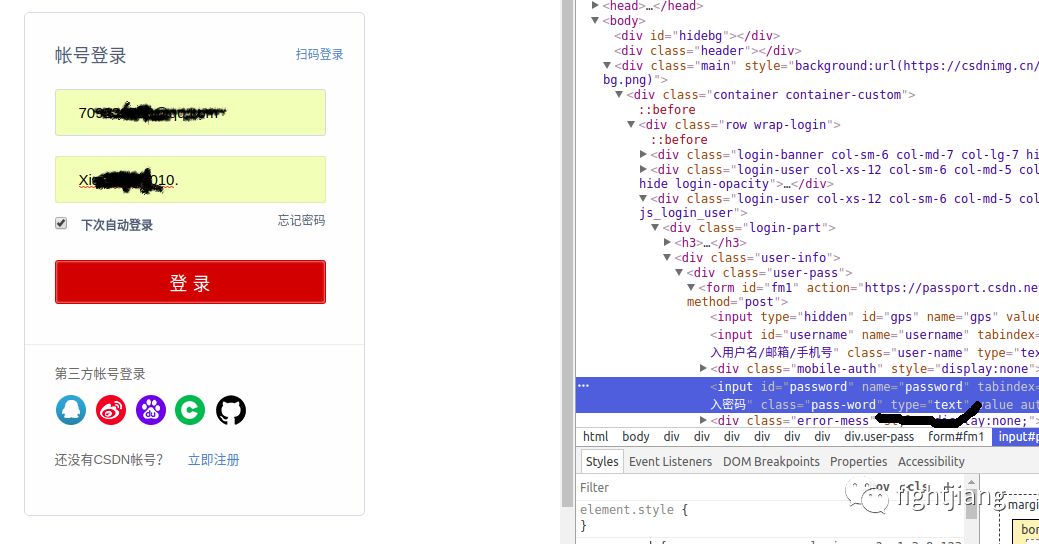Collapse the user-pass div node
1039x544 pixels.
(x=679, y=273)
